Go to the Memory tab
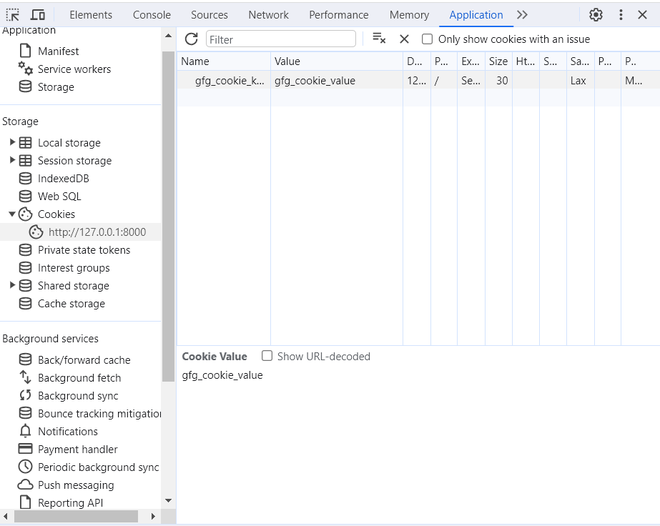The width and height of the screenshot is (660, 526). 409,15
